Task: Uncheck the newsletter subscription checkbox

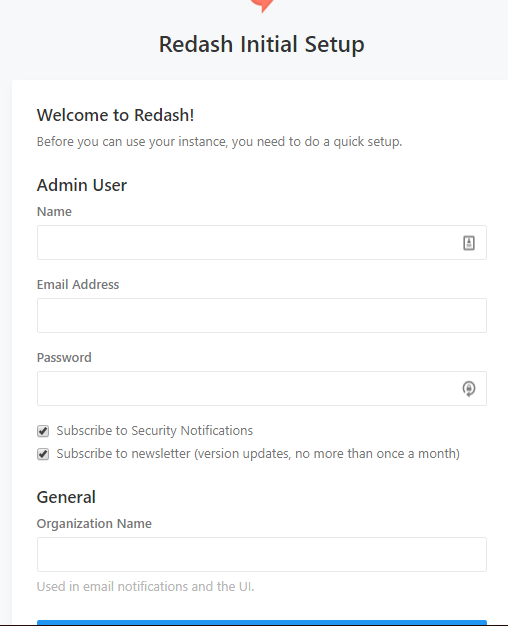Action: pyautogui.click(x=43, y=454)
